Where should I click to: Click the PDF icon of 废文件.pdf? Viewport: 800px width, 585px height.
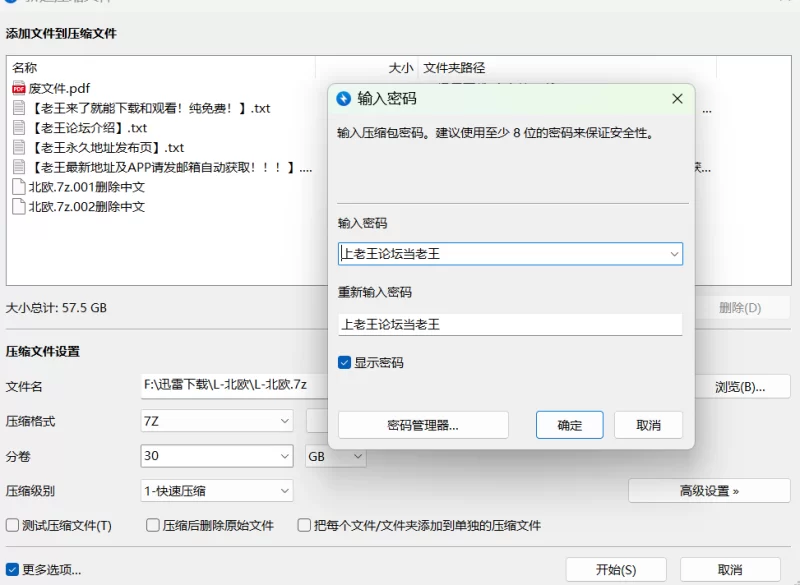point(18,88)
